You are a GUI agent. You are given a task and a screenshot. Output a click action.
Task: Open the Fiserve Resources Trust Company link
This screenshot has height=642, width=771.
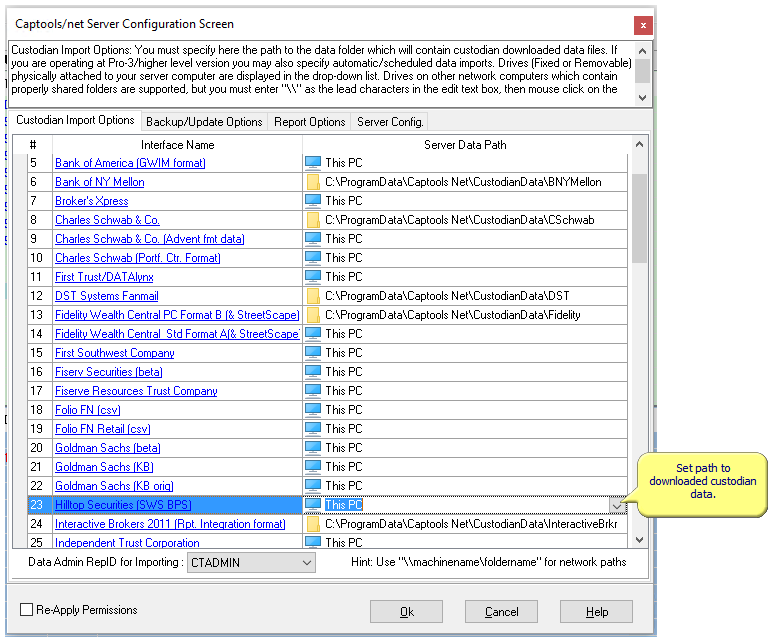pos(136,391)
